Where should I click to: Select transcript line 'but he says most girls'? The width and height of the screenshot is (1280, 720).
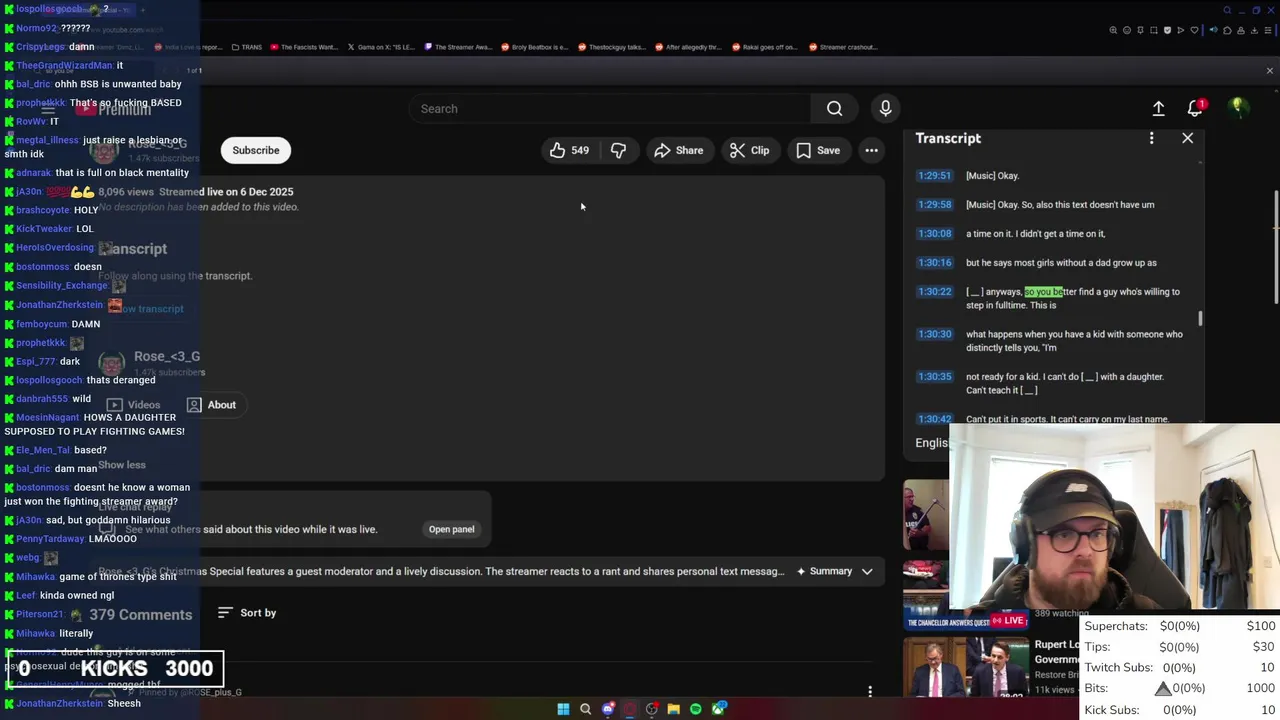click(x=1061, y=263)
